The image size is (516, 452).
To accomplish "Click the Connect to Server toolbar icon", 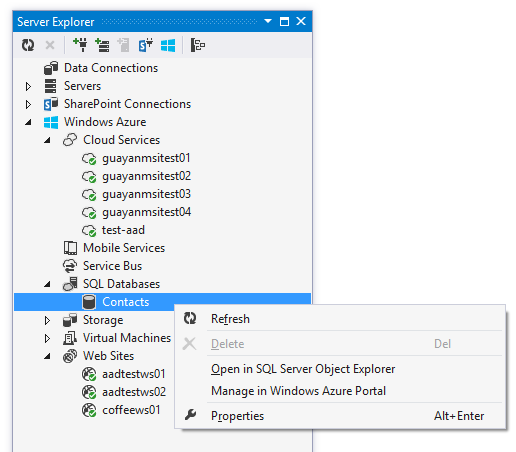I will pyautogui.click(x=102, y=45).
